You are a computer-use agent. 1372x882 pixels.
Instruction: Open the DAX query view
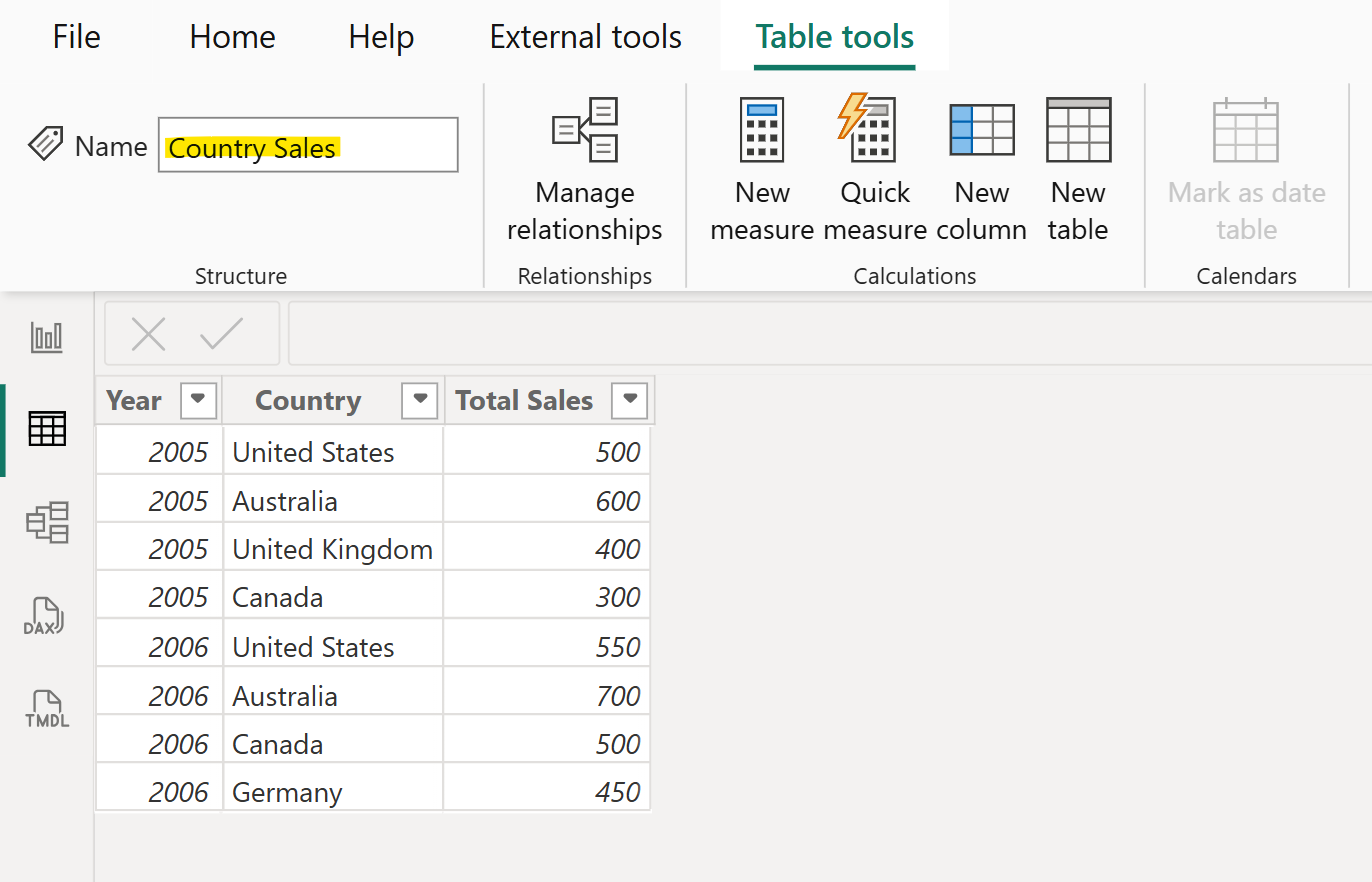point(45,614)
